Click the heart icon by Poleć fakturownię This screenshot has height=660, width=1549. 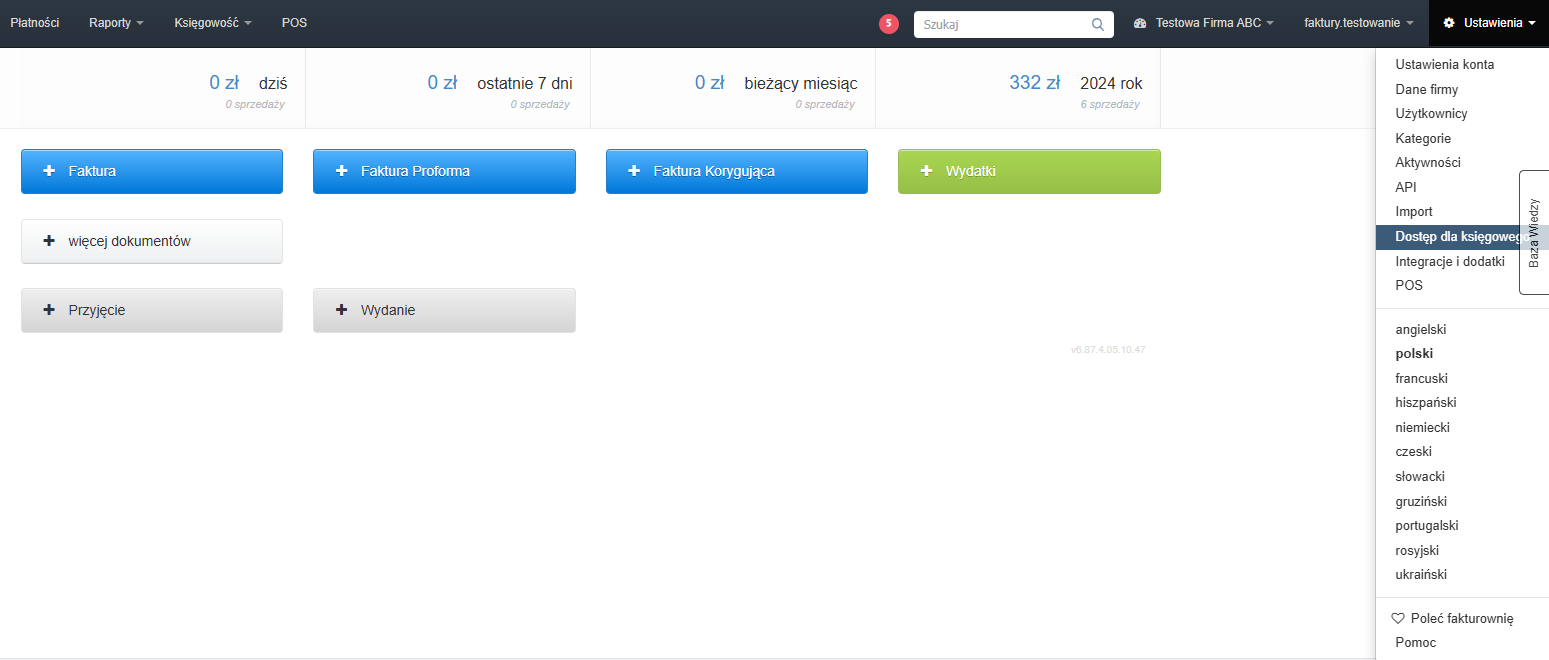tap(1398, 619)
